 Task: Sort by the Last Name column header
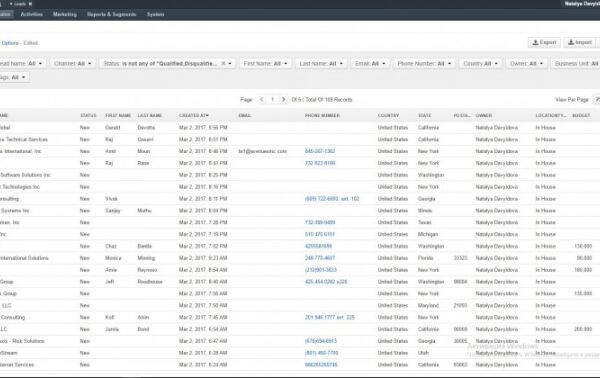(150, 116)
